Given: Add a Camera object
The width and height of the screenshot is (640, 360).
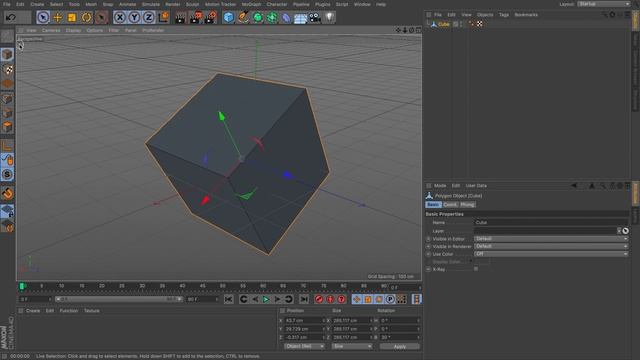Looking at the screenshot, I should (315, 18).
